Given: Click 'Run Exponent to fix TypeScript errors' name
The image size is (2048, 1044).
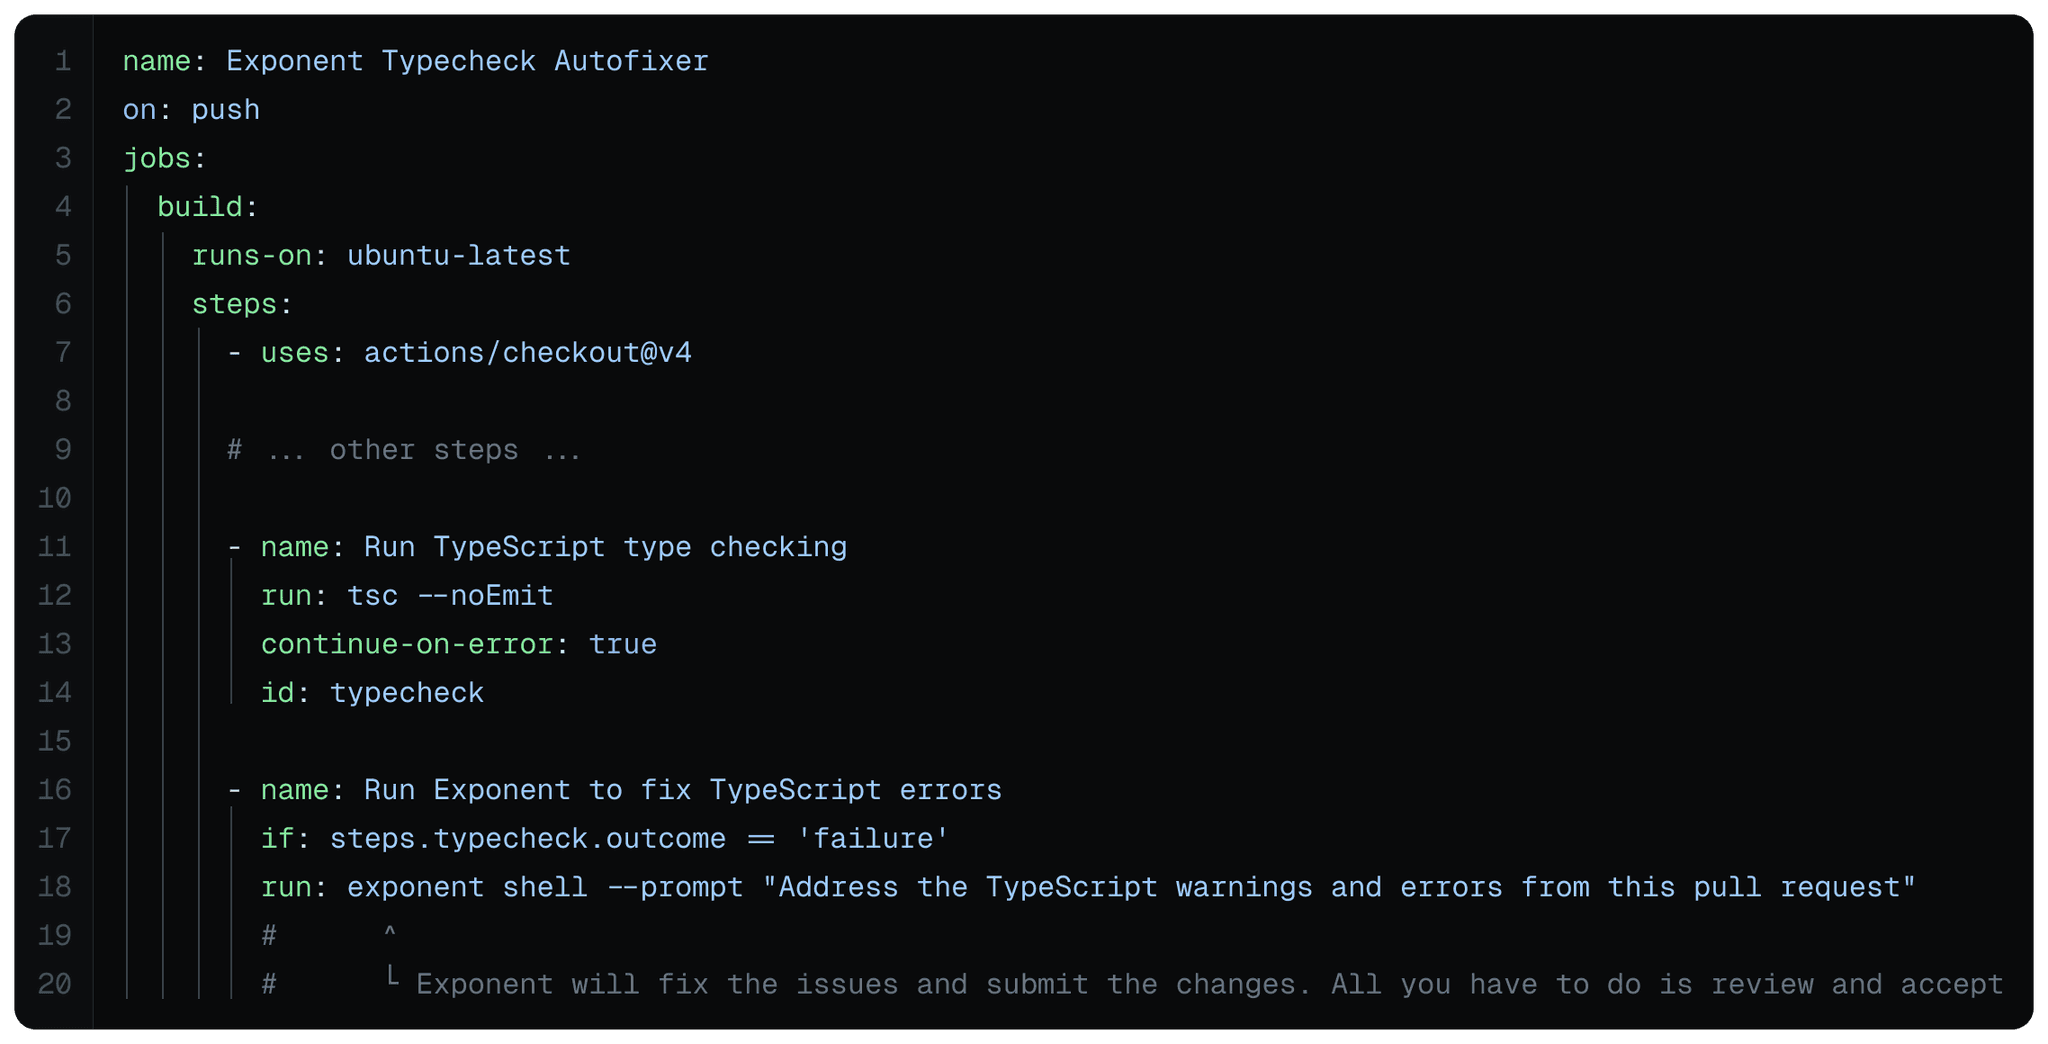Looking at the screenshot, I should pos(683,790).
